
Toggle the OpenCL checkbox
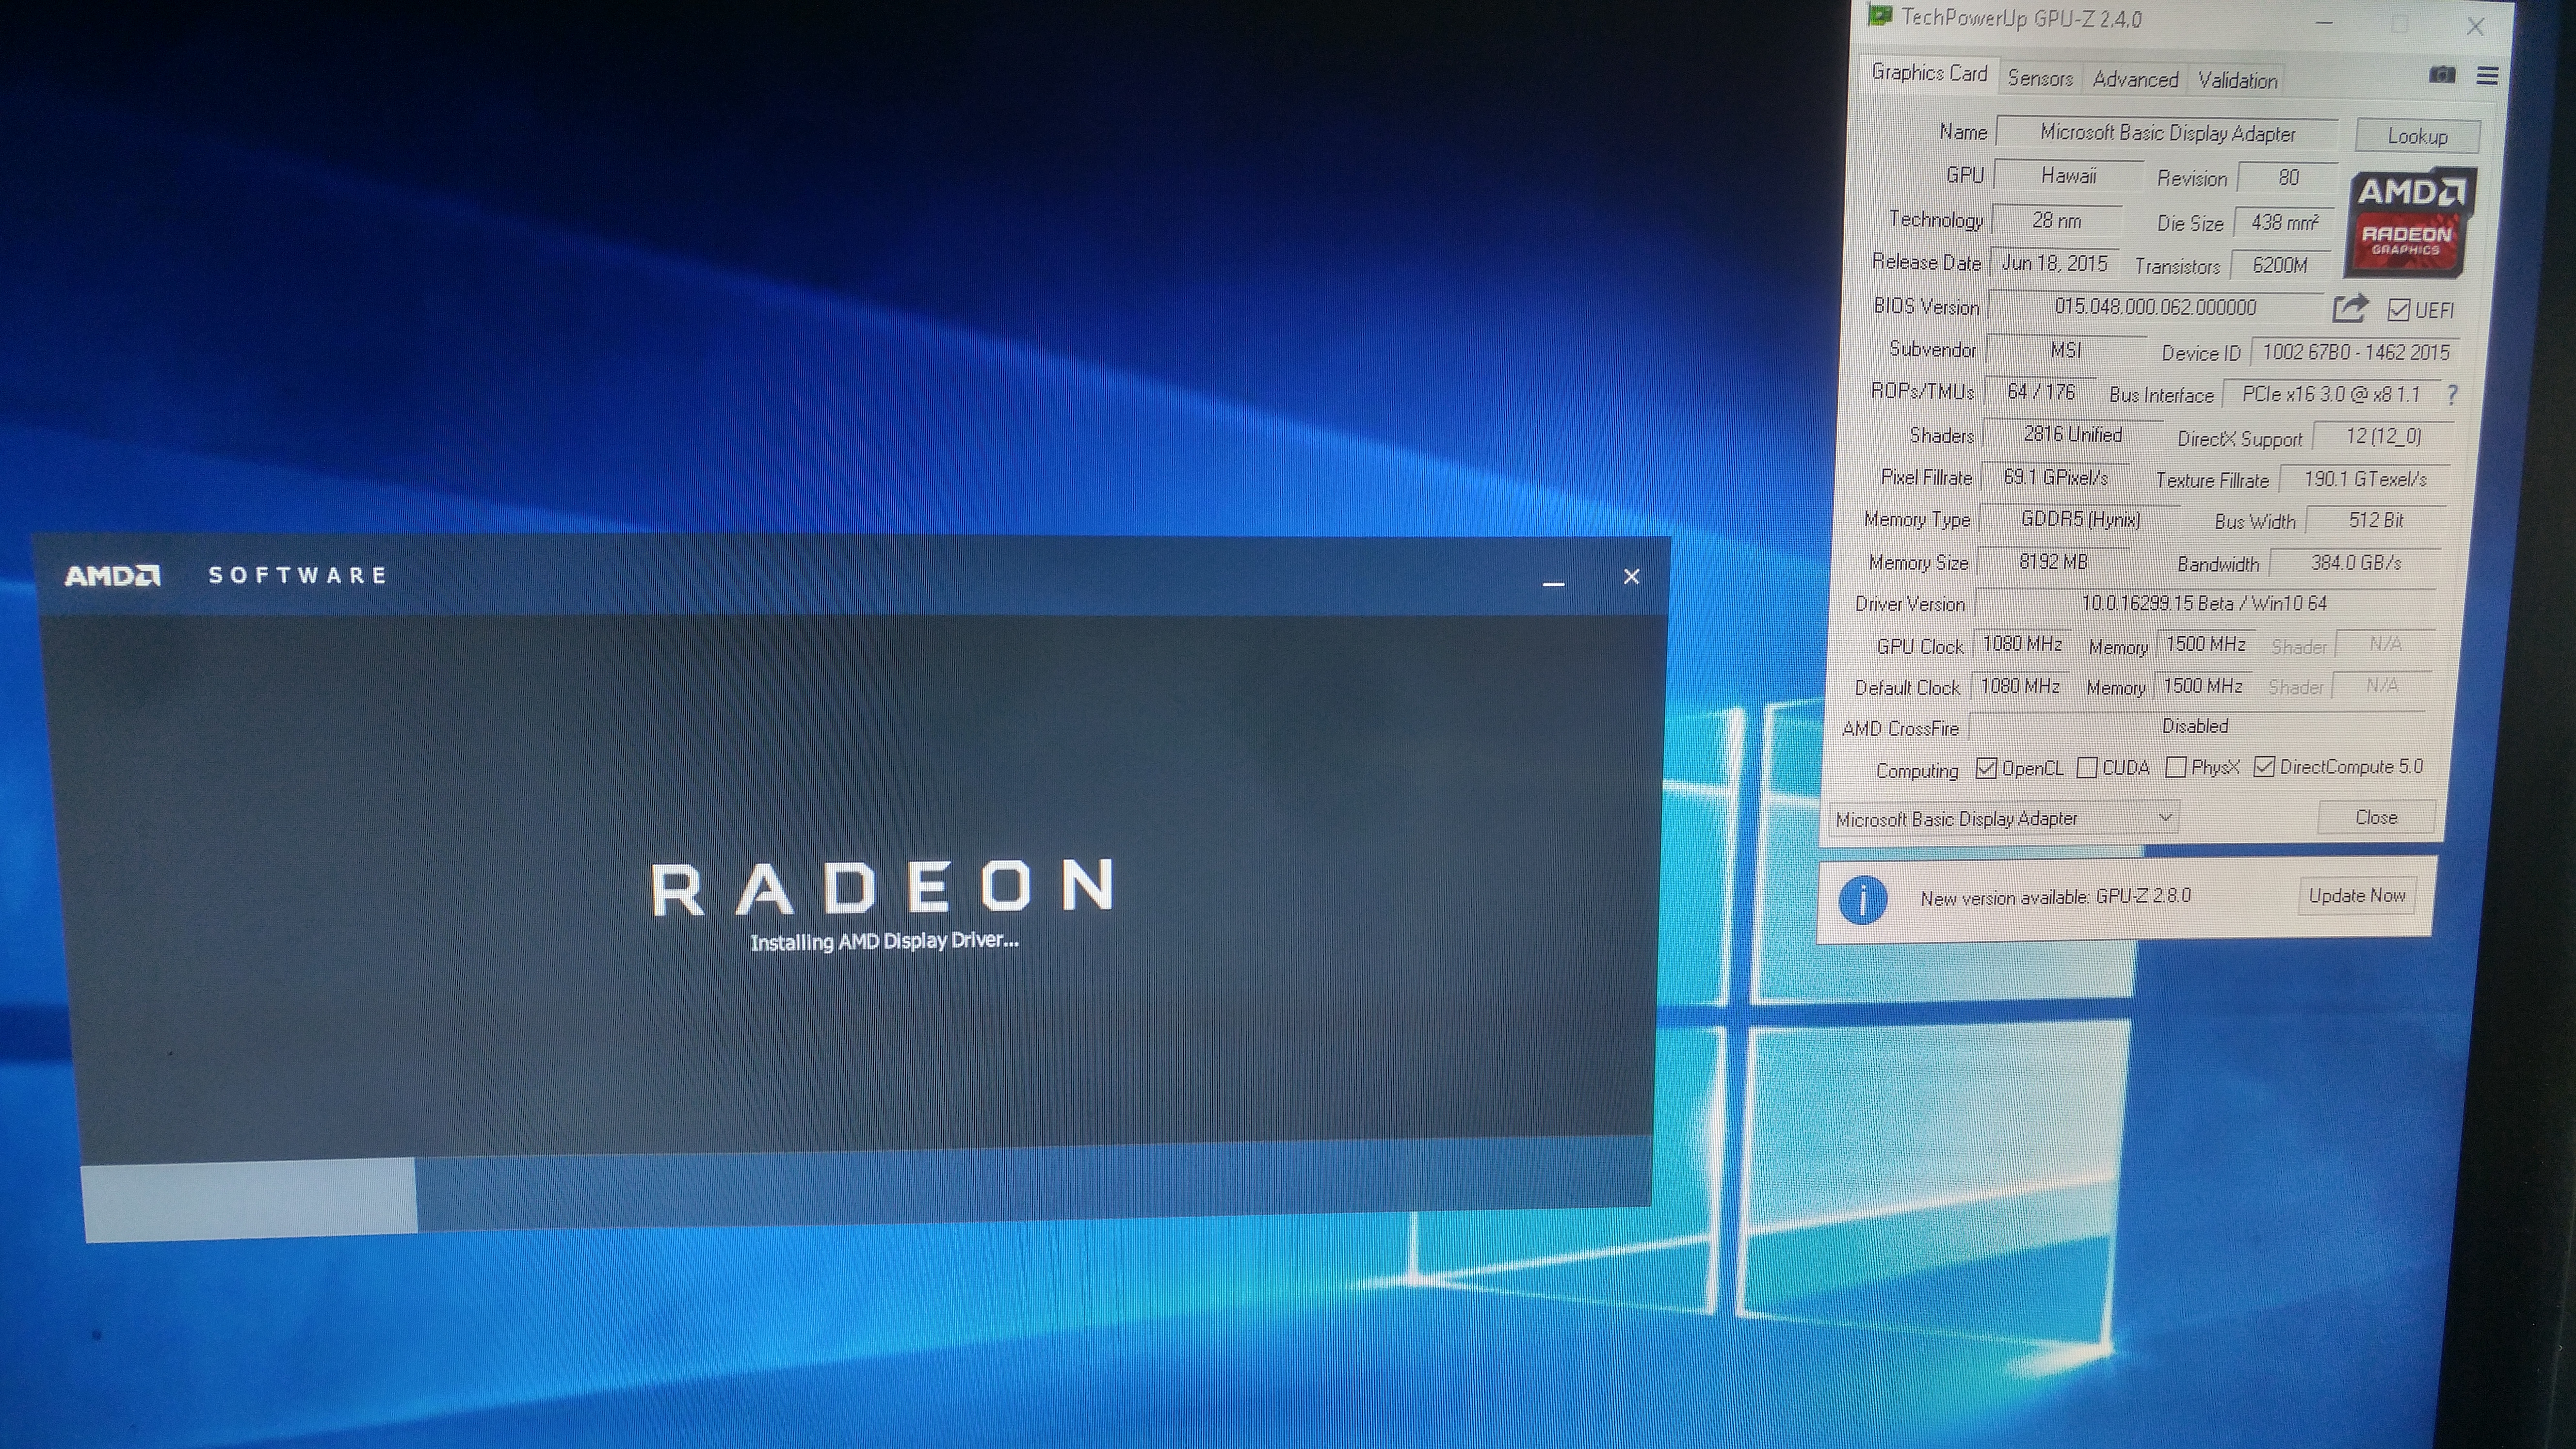pyautogui.click(x=1986, y=768)
